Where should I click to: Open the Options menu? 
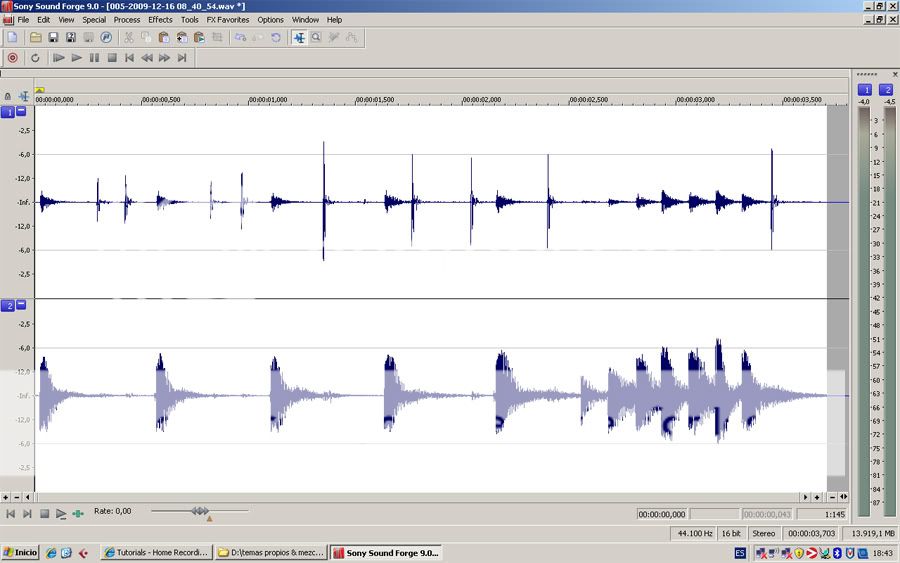(270, 20)
